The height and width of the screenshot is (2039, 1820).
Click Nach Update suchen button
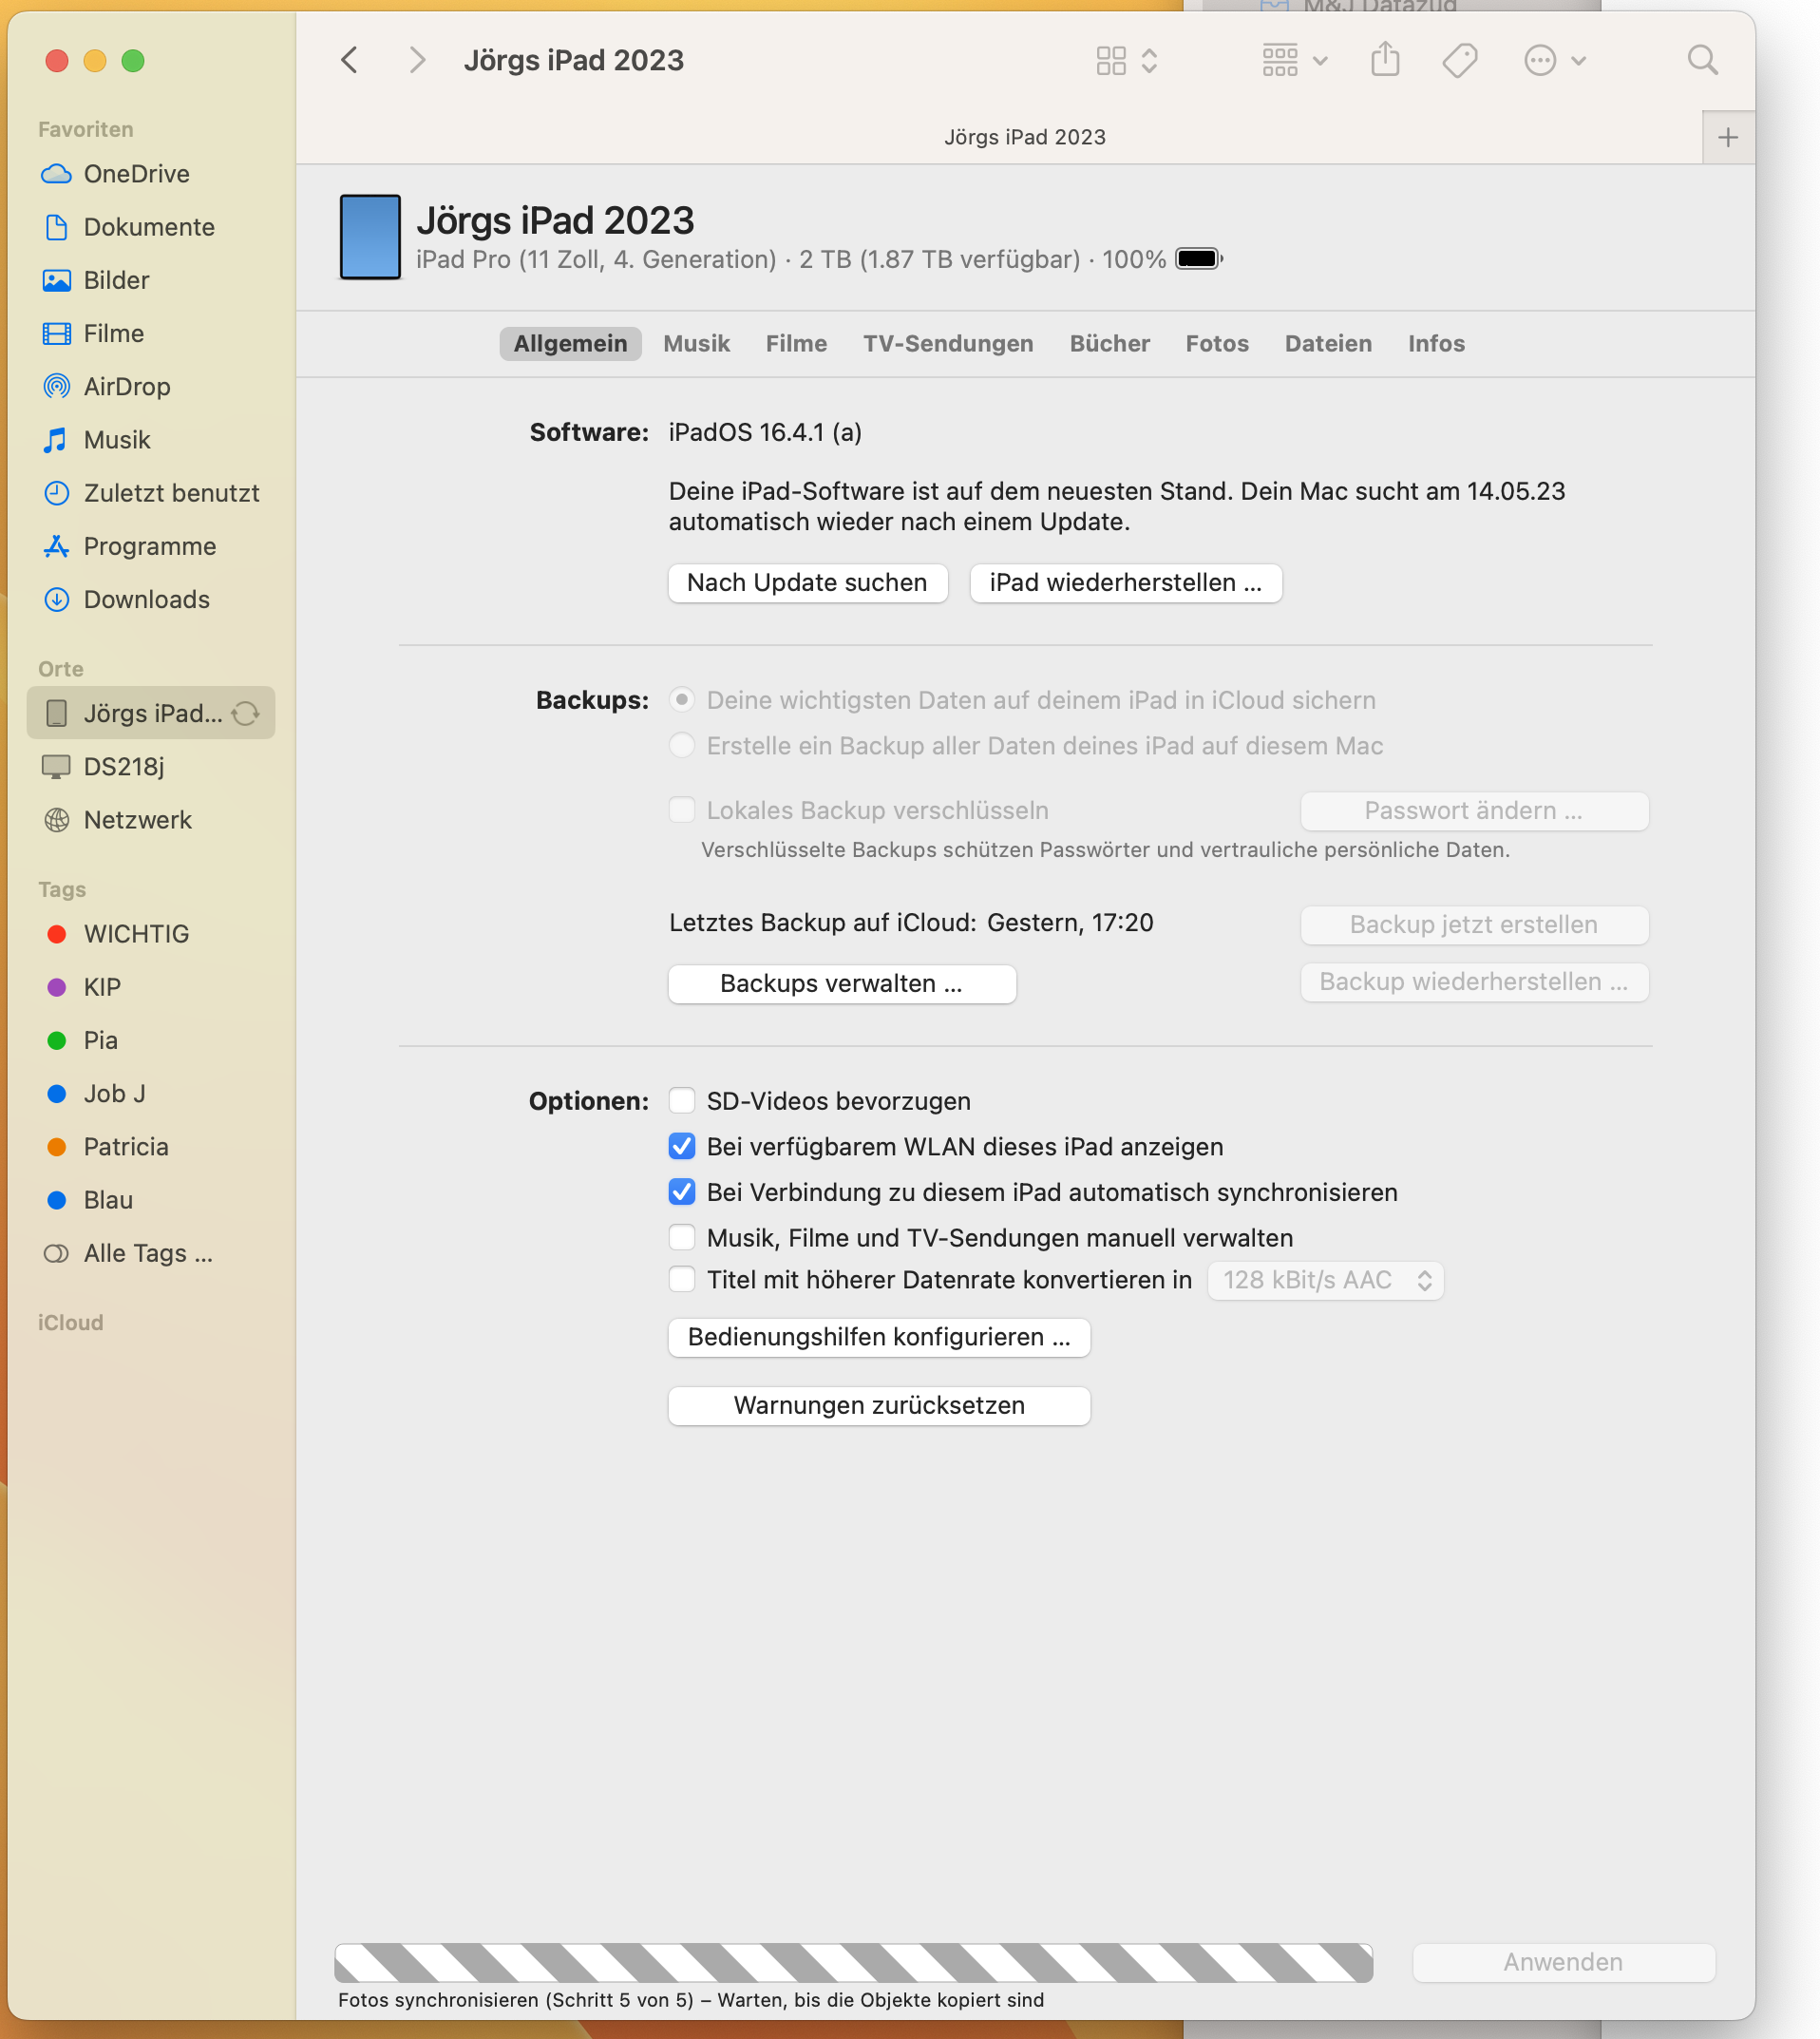(807, 583)
